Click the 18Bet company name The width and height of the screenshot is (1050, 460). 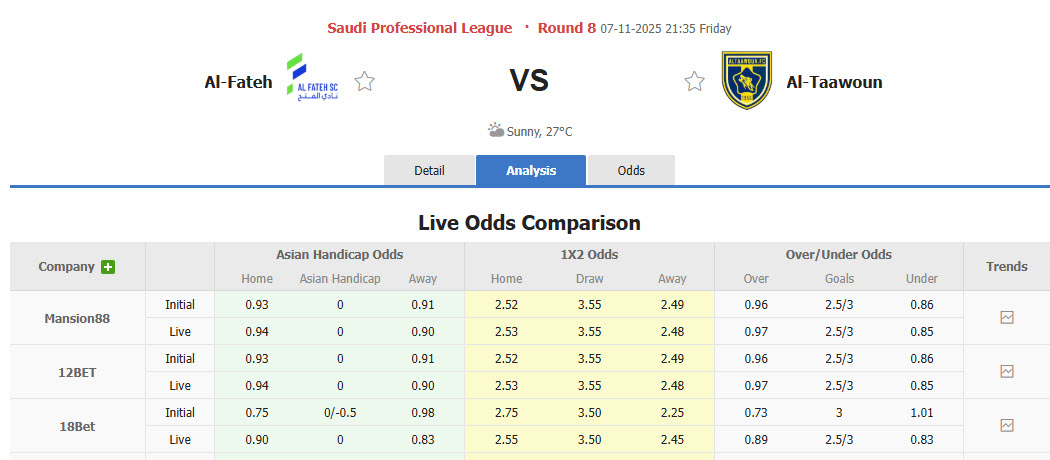click(x=77, y=426)
